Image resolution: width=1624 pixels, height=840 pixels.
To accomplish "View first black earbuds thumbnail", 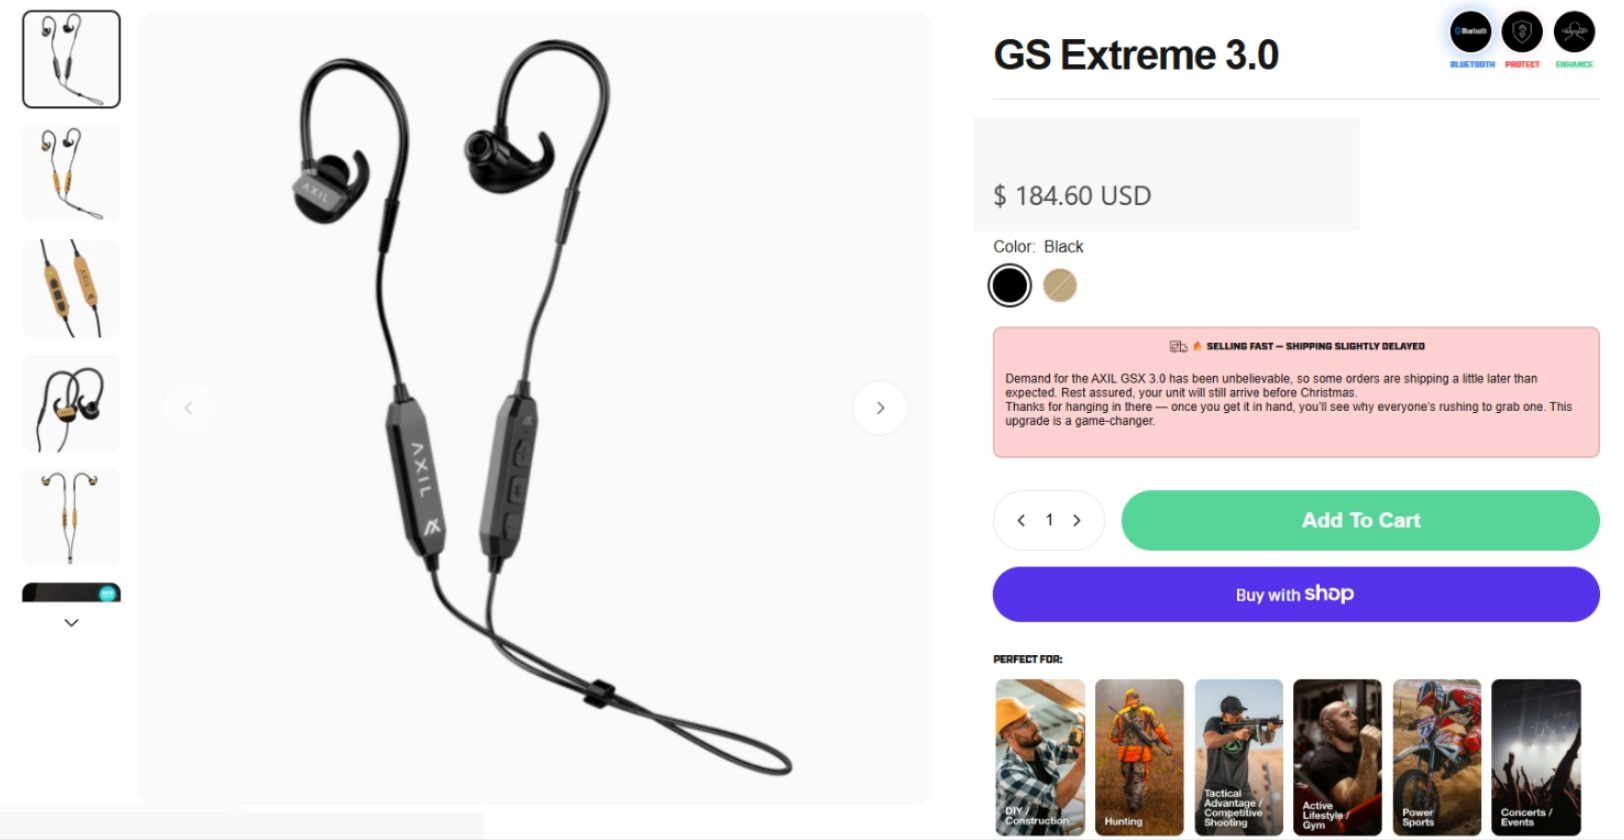I will click(71, 60).
